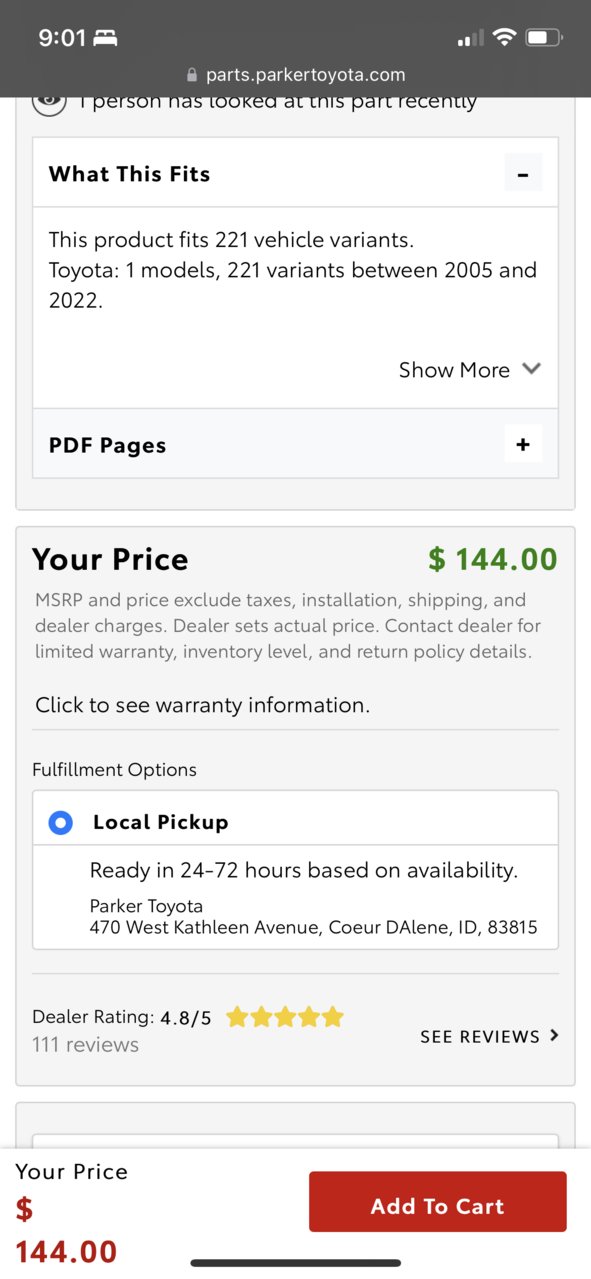This screenshot has width=591, height=1279.
Task: Click the Show More chevron arrow
Action: point(531,369)
